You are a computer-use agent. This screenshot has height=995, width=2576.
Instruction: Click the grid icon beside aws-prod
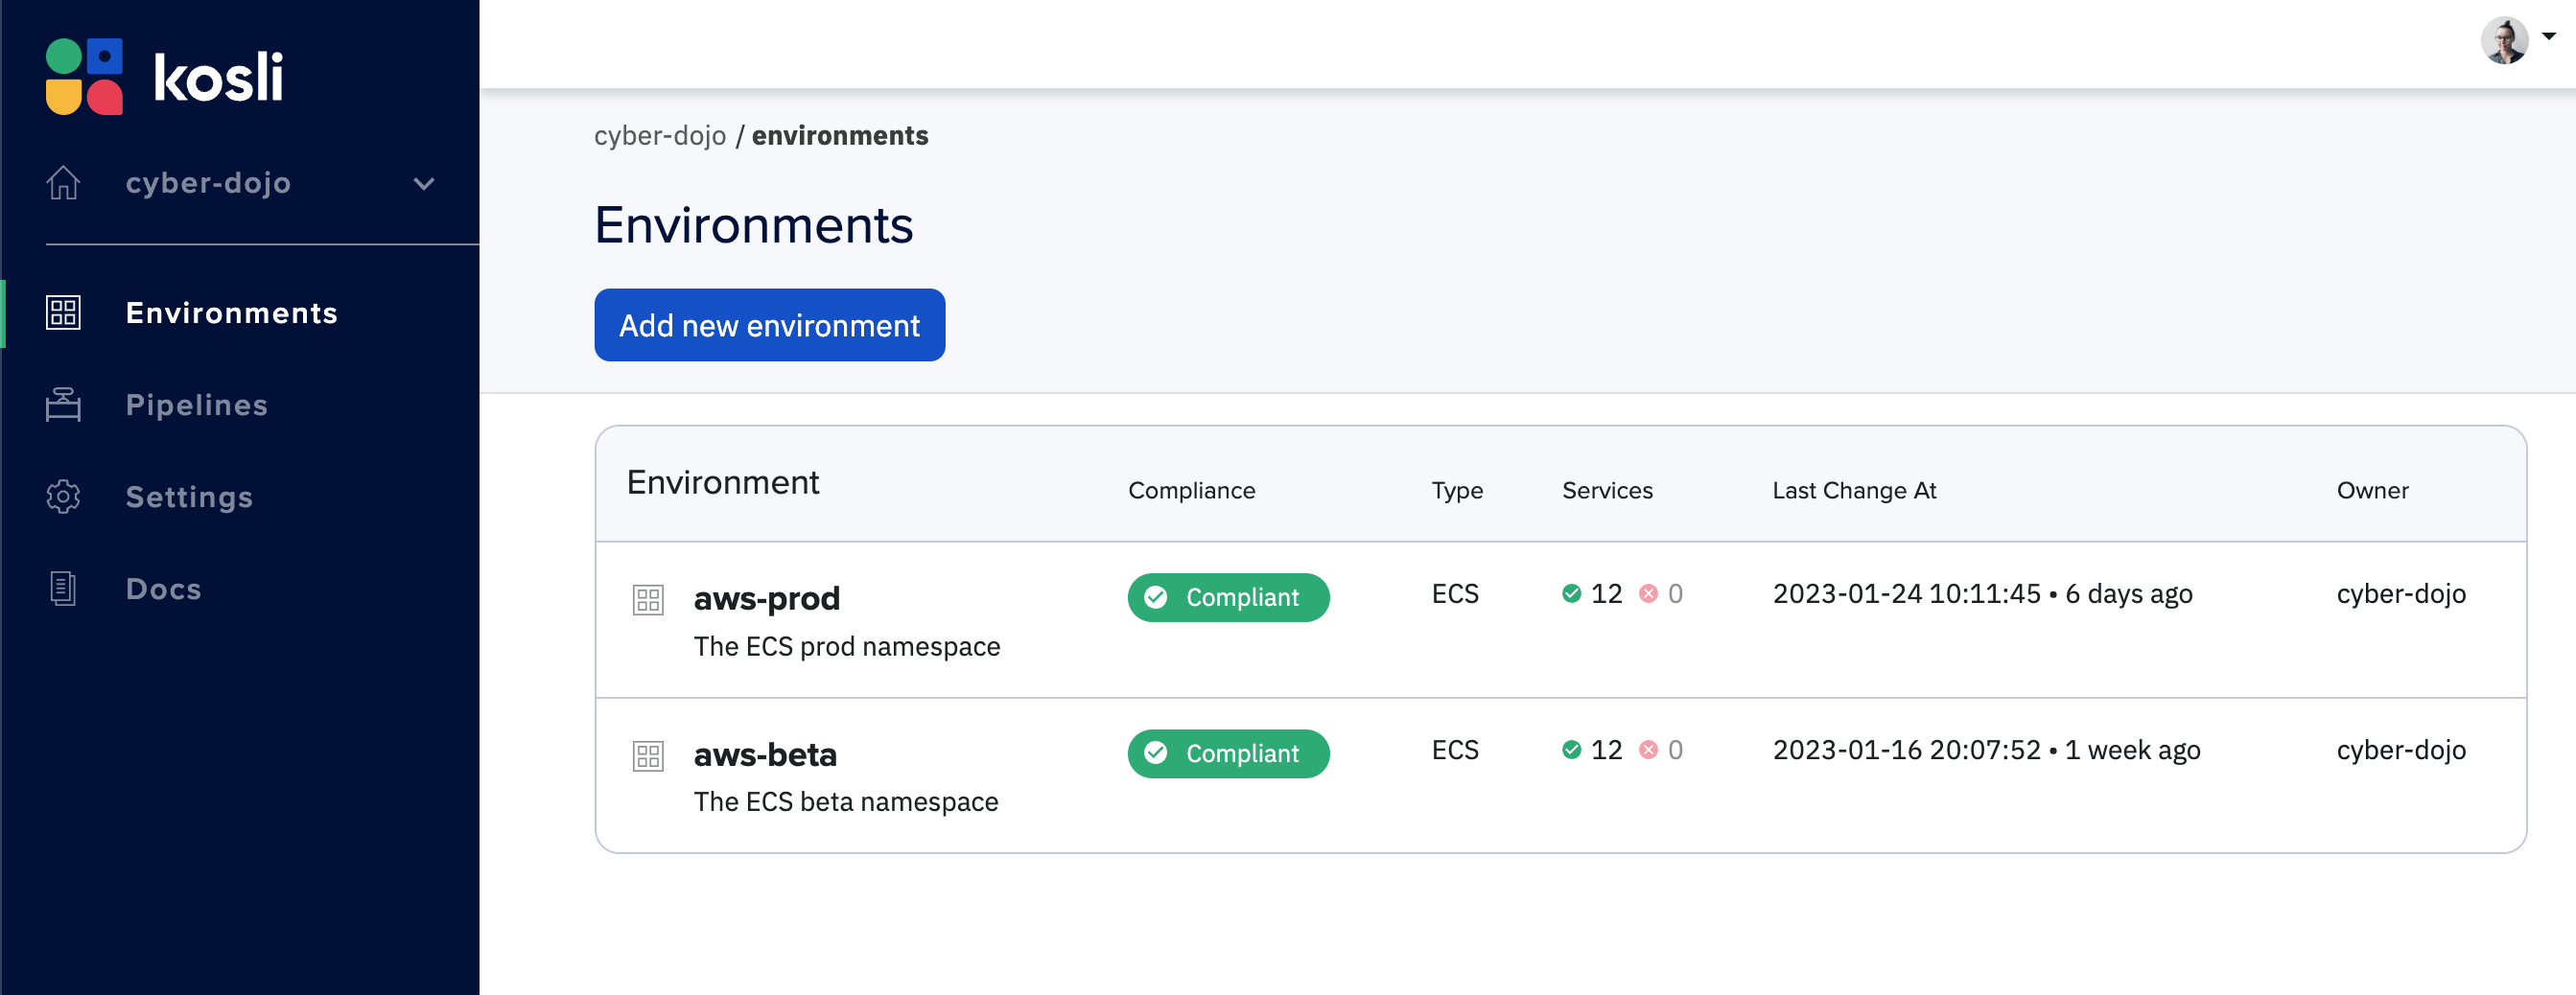pos(648,600)
